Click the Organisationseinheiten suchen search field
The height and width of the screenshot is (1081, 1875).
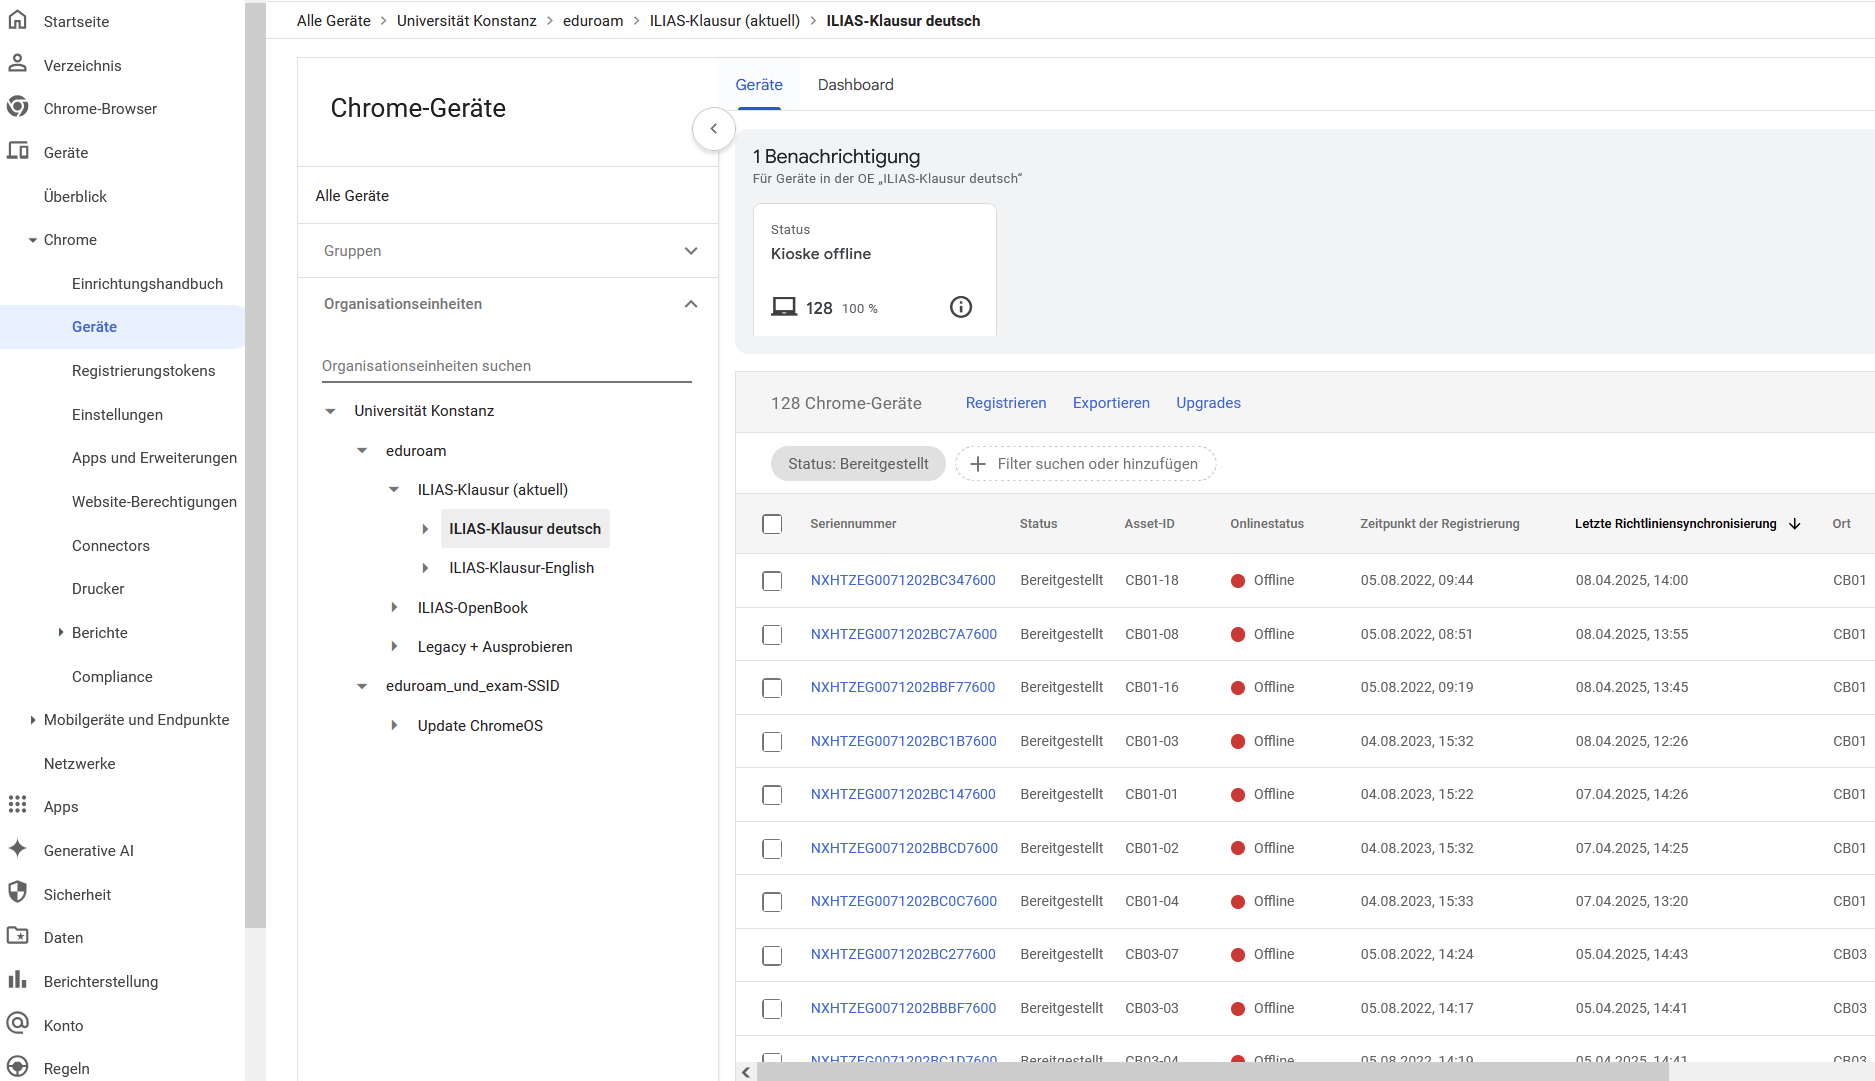(x=506, y=366)
